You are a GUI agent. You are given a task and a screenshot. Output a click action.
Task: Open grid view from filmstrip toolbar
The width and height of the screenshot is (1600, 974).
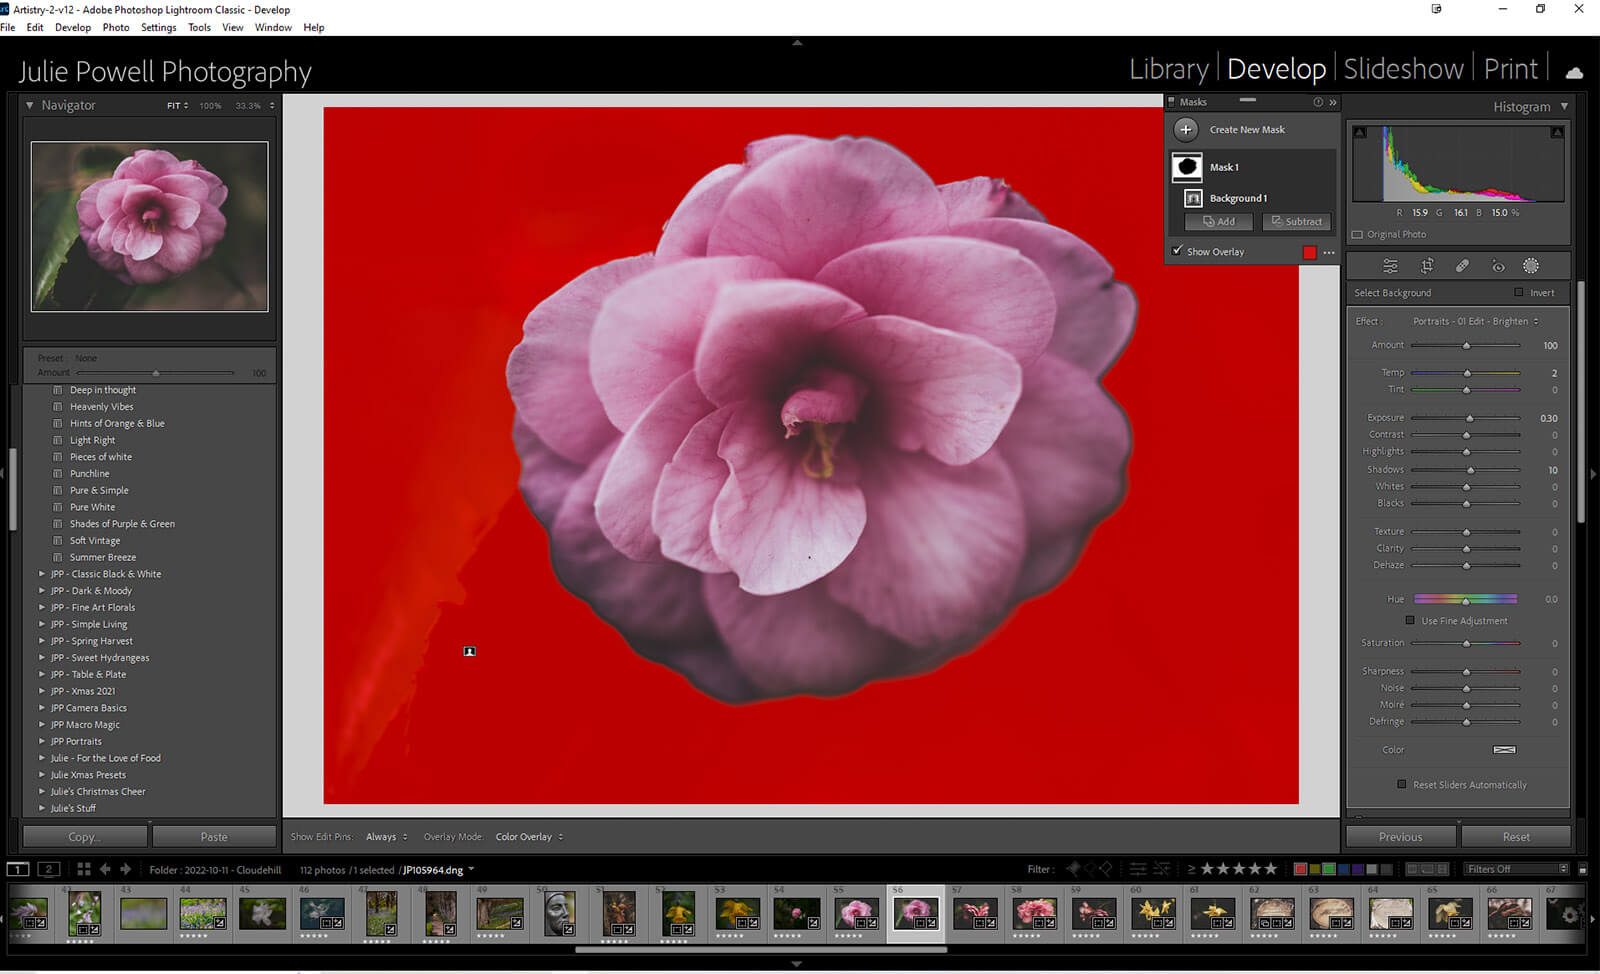pos(84,869)
